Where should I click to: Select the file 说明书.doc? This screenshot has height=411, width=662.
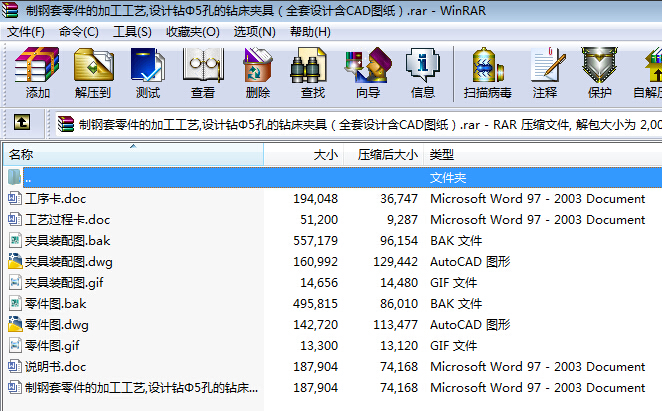[x=55, y=367]
